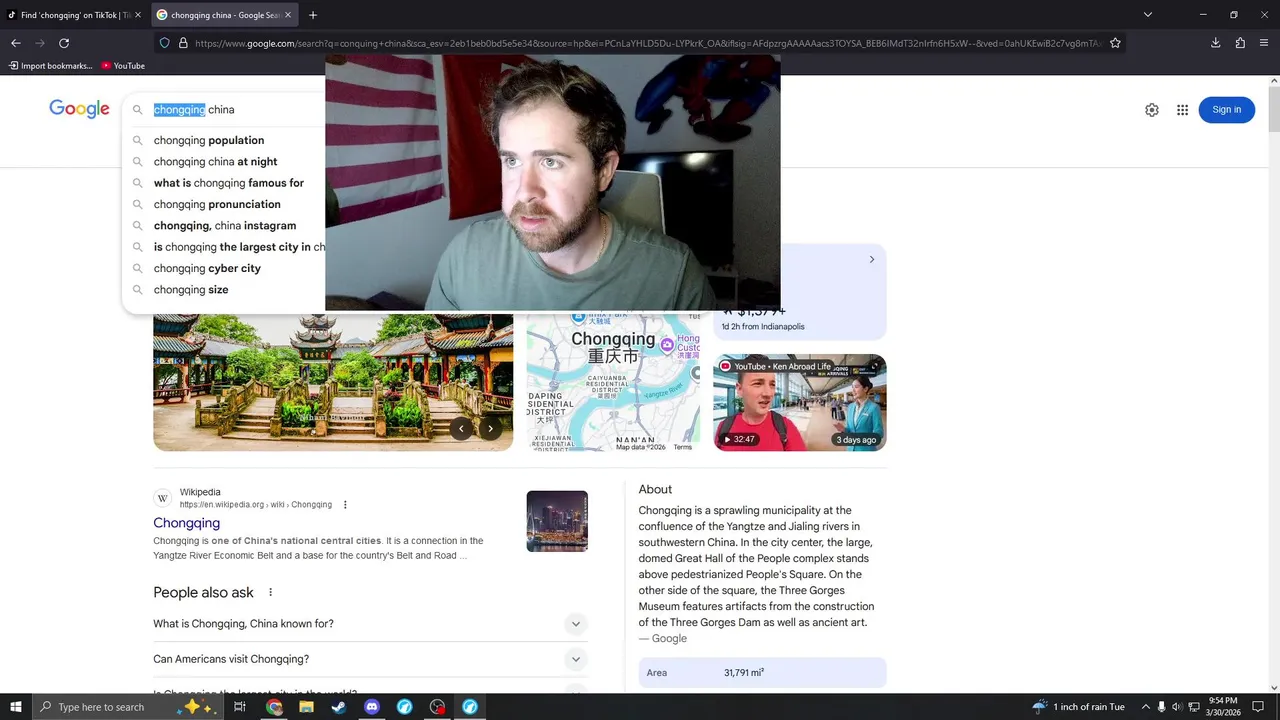Open People also ask options menu
The height and width of the screenshot is (720, 1280).
point(270,592)
